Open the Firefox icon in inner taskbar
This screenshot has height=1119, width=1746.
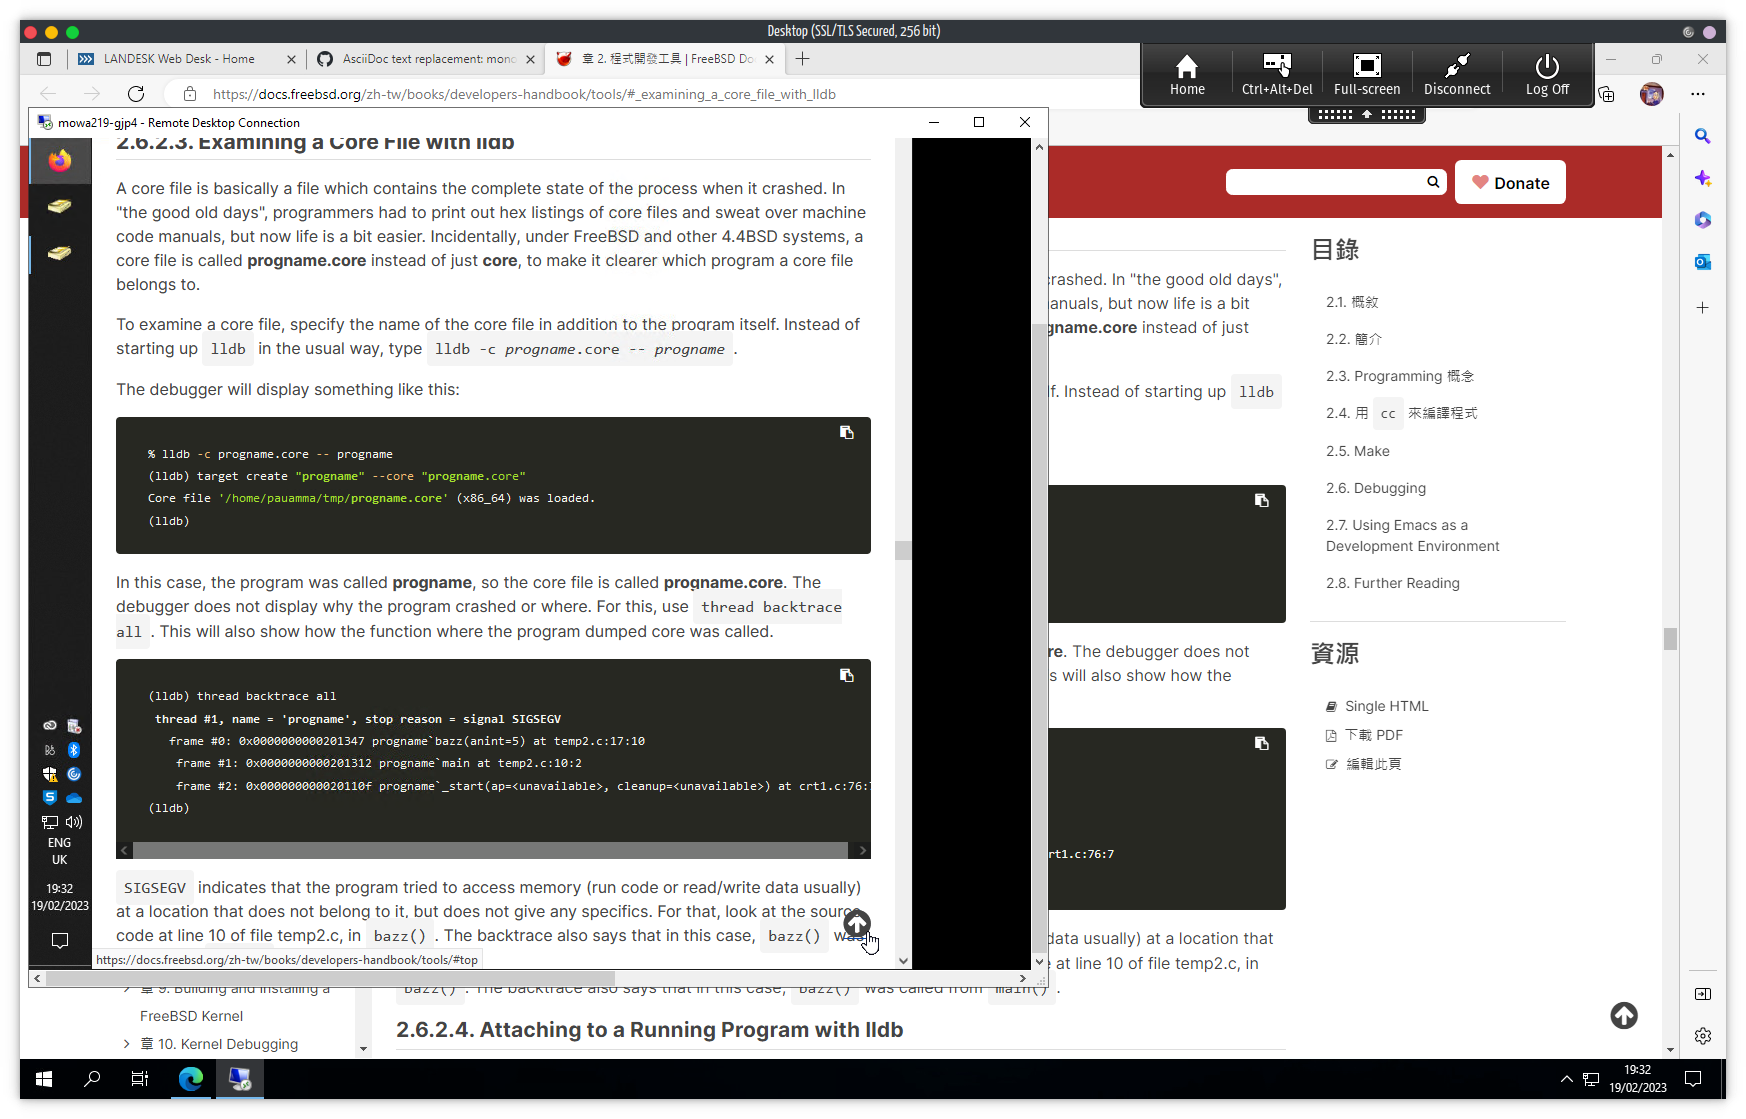tap(60, 160)
